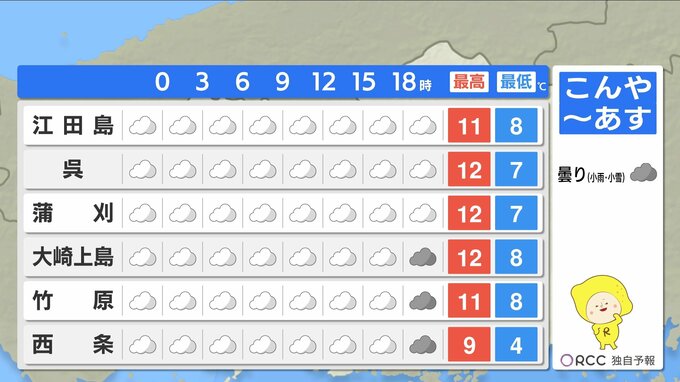Click the 独自予報 text label
Image resolution: width=680 pixels, height=382 pixels.
[633, 360]
